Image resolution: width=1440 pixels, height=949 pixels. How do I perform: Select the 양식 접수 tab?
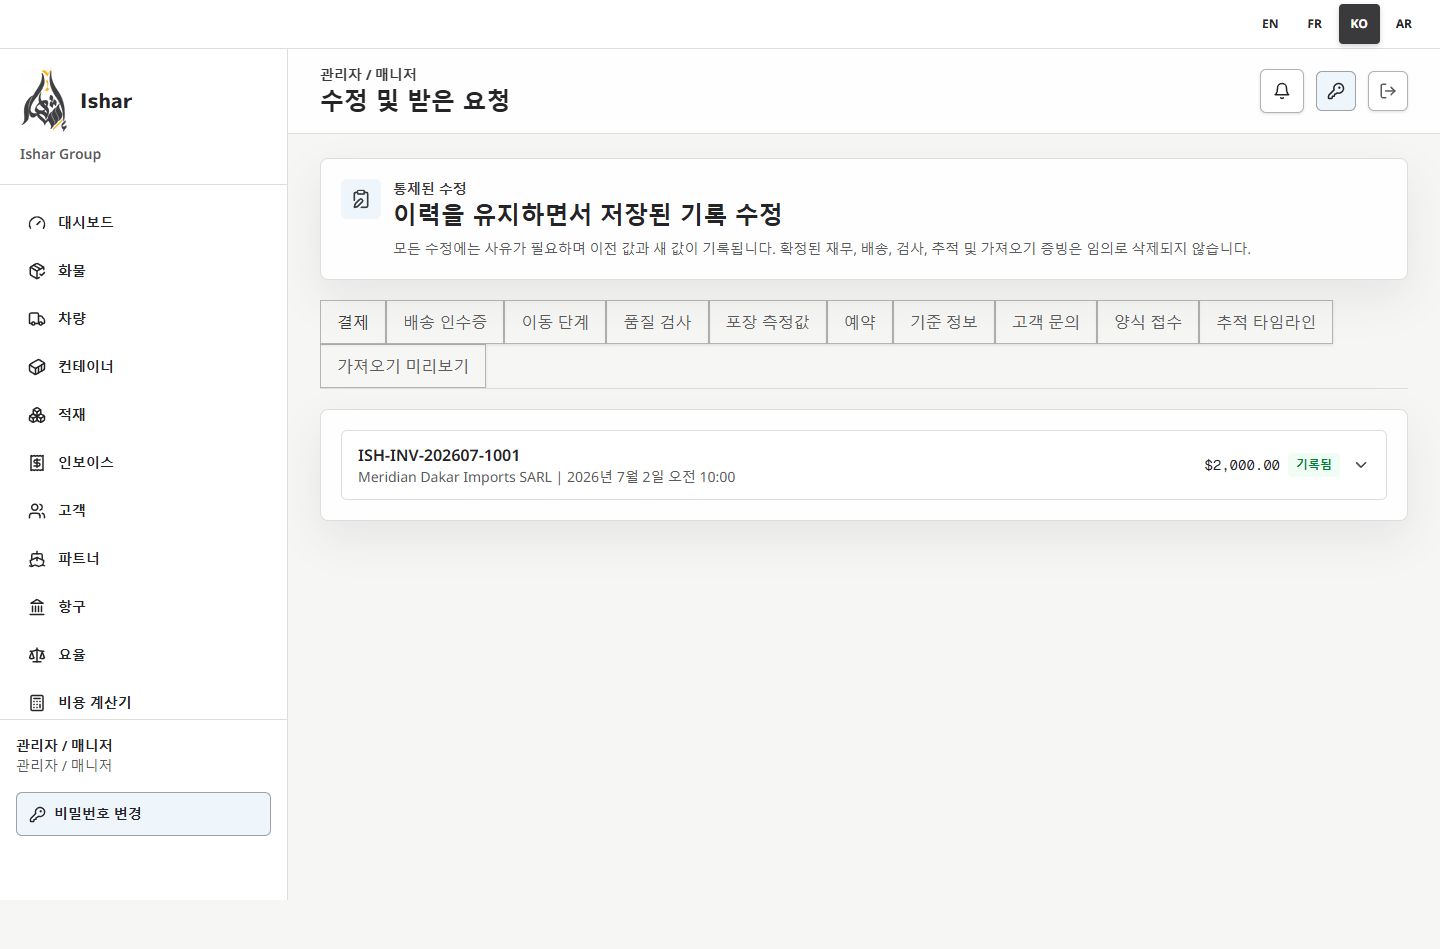click(1148, 322)
